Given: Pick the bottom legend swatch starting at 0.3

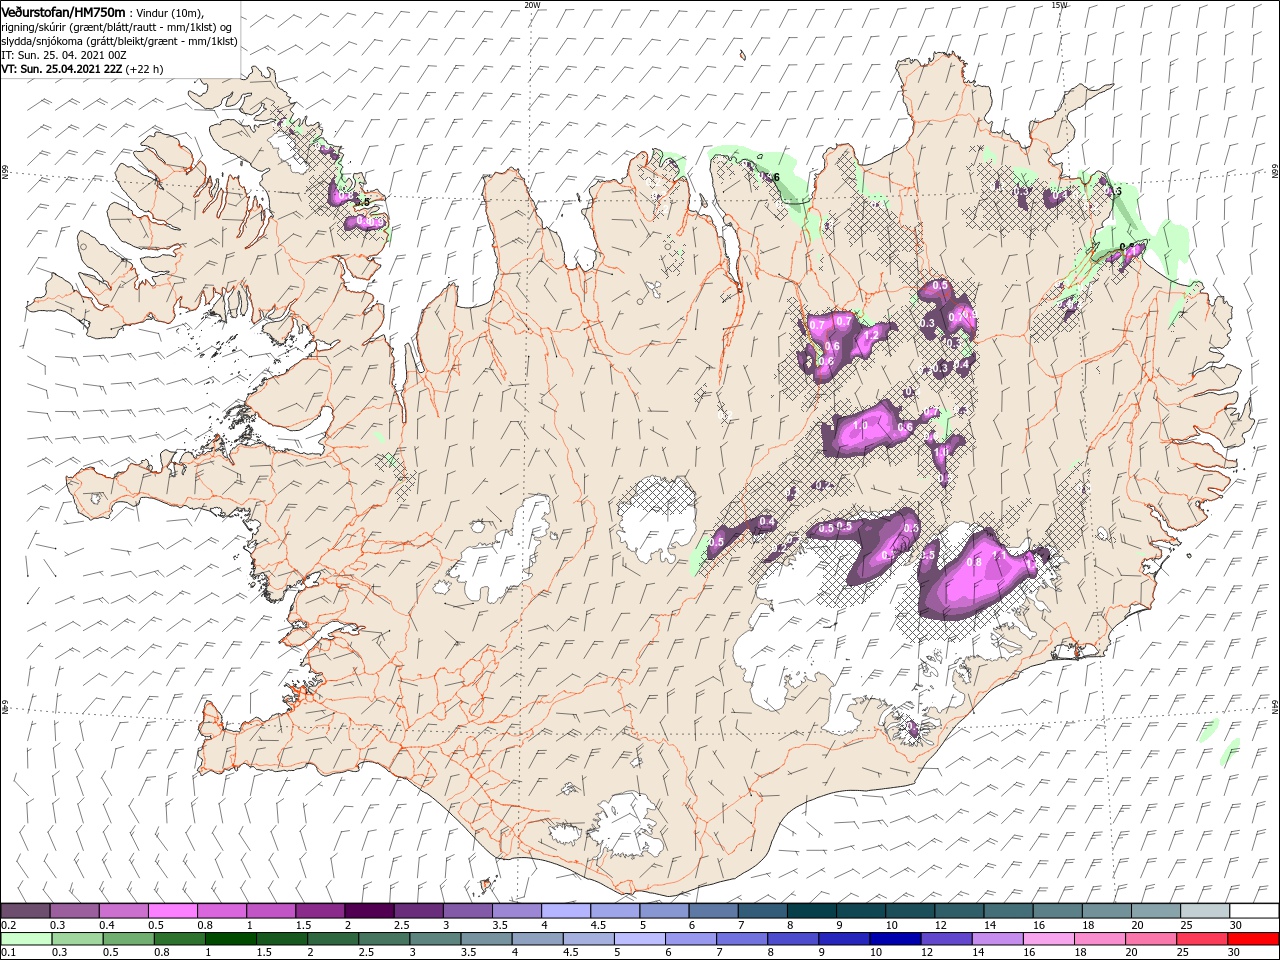Looking at the screenshot, I should 77,939.
